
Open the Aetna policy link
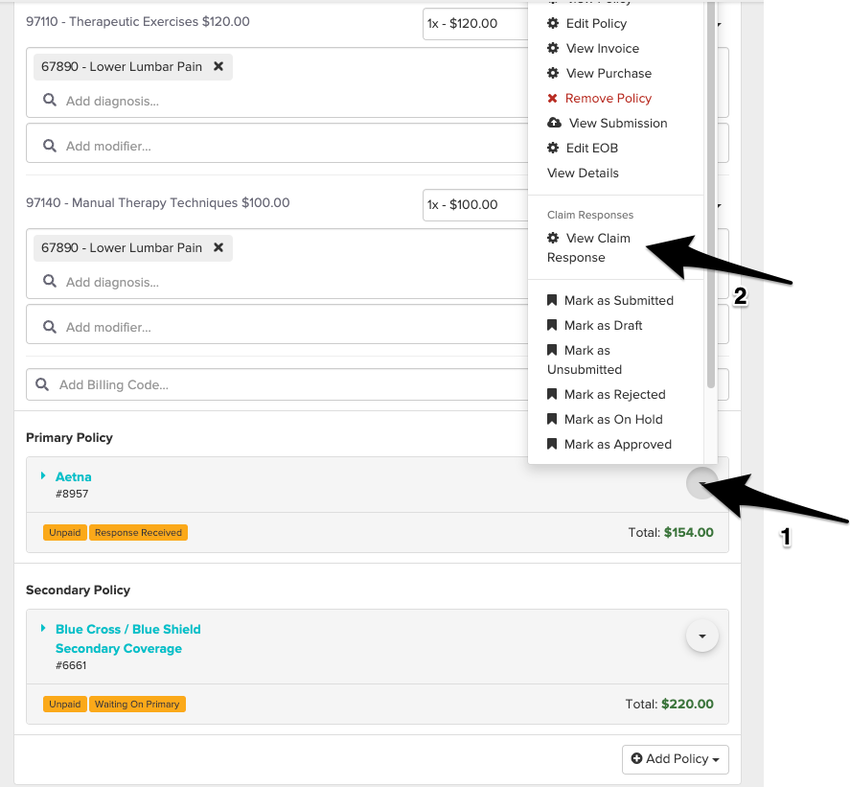click(x=73, y=477)
